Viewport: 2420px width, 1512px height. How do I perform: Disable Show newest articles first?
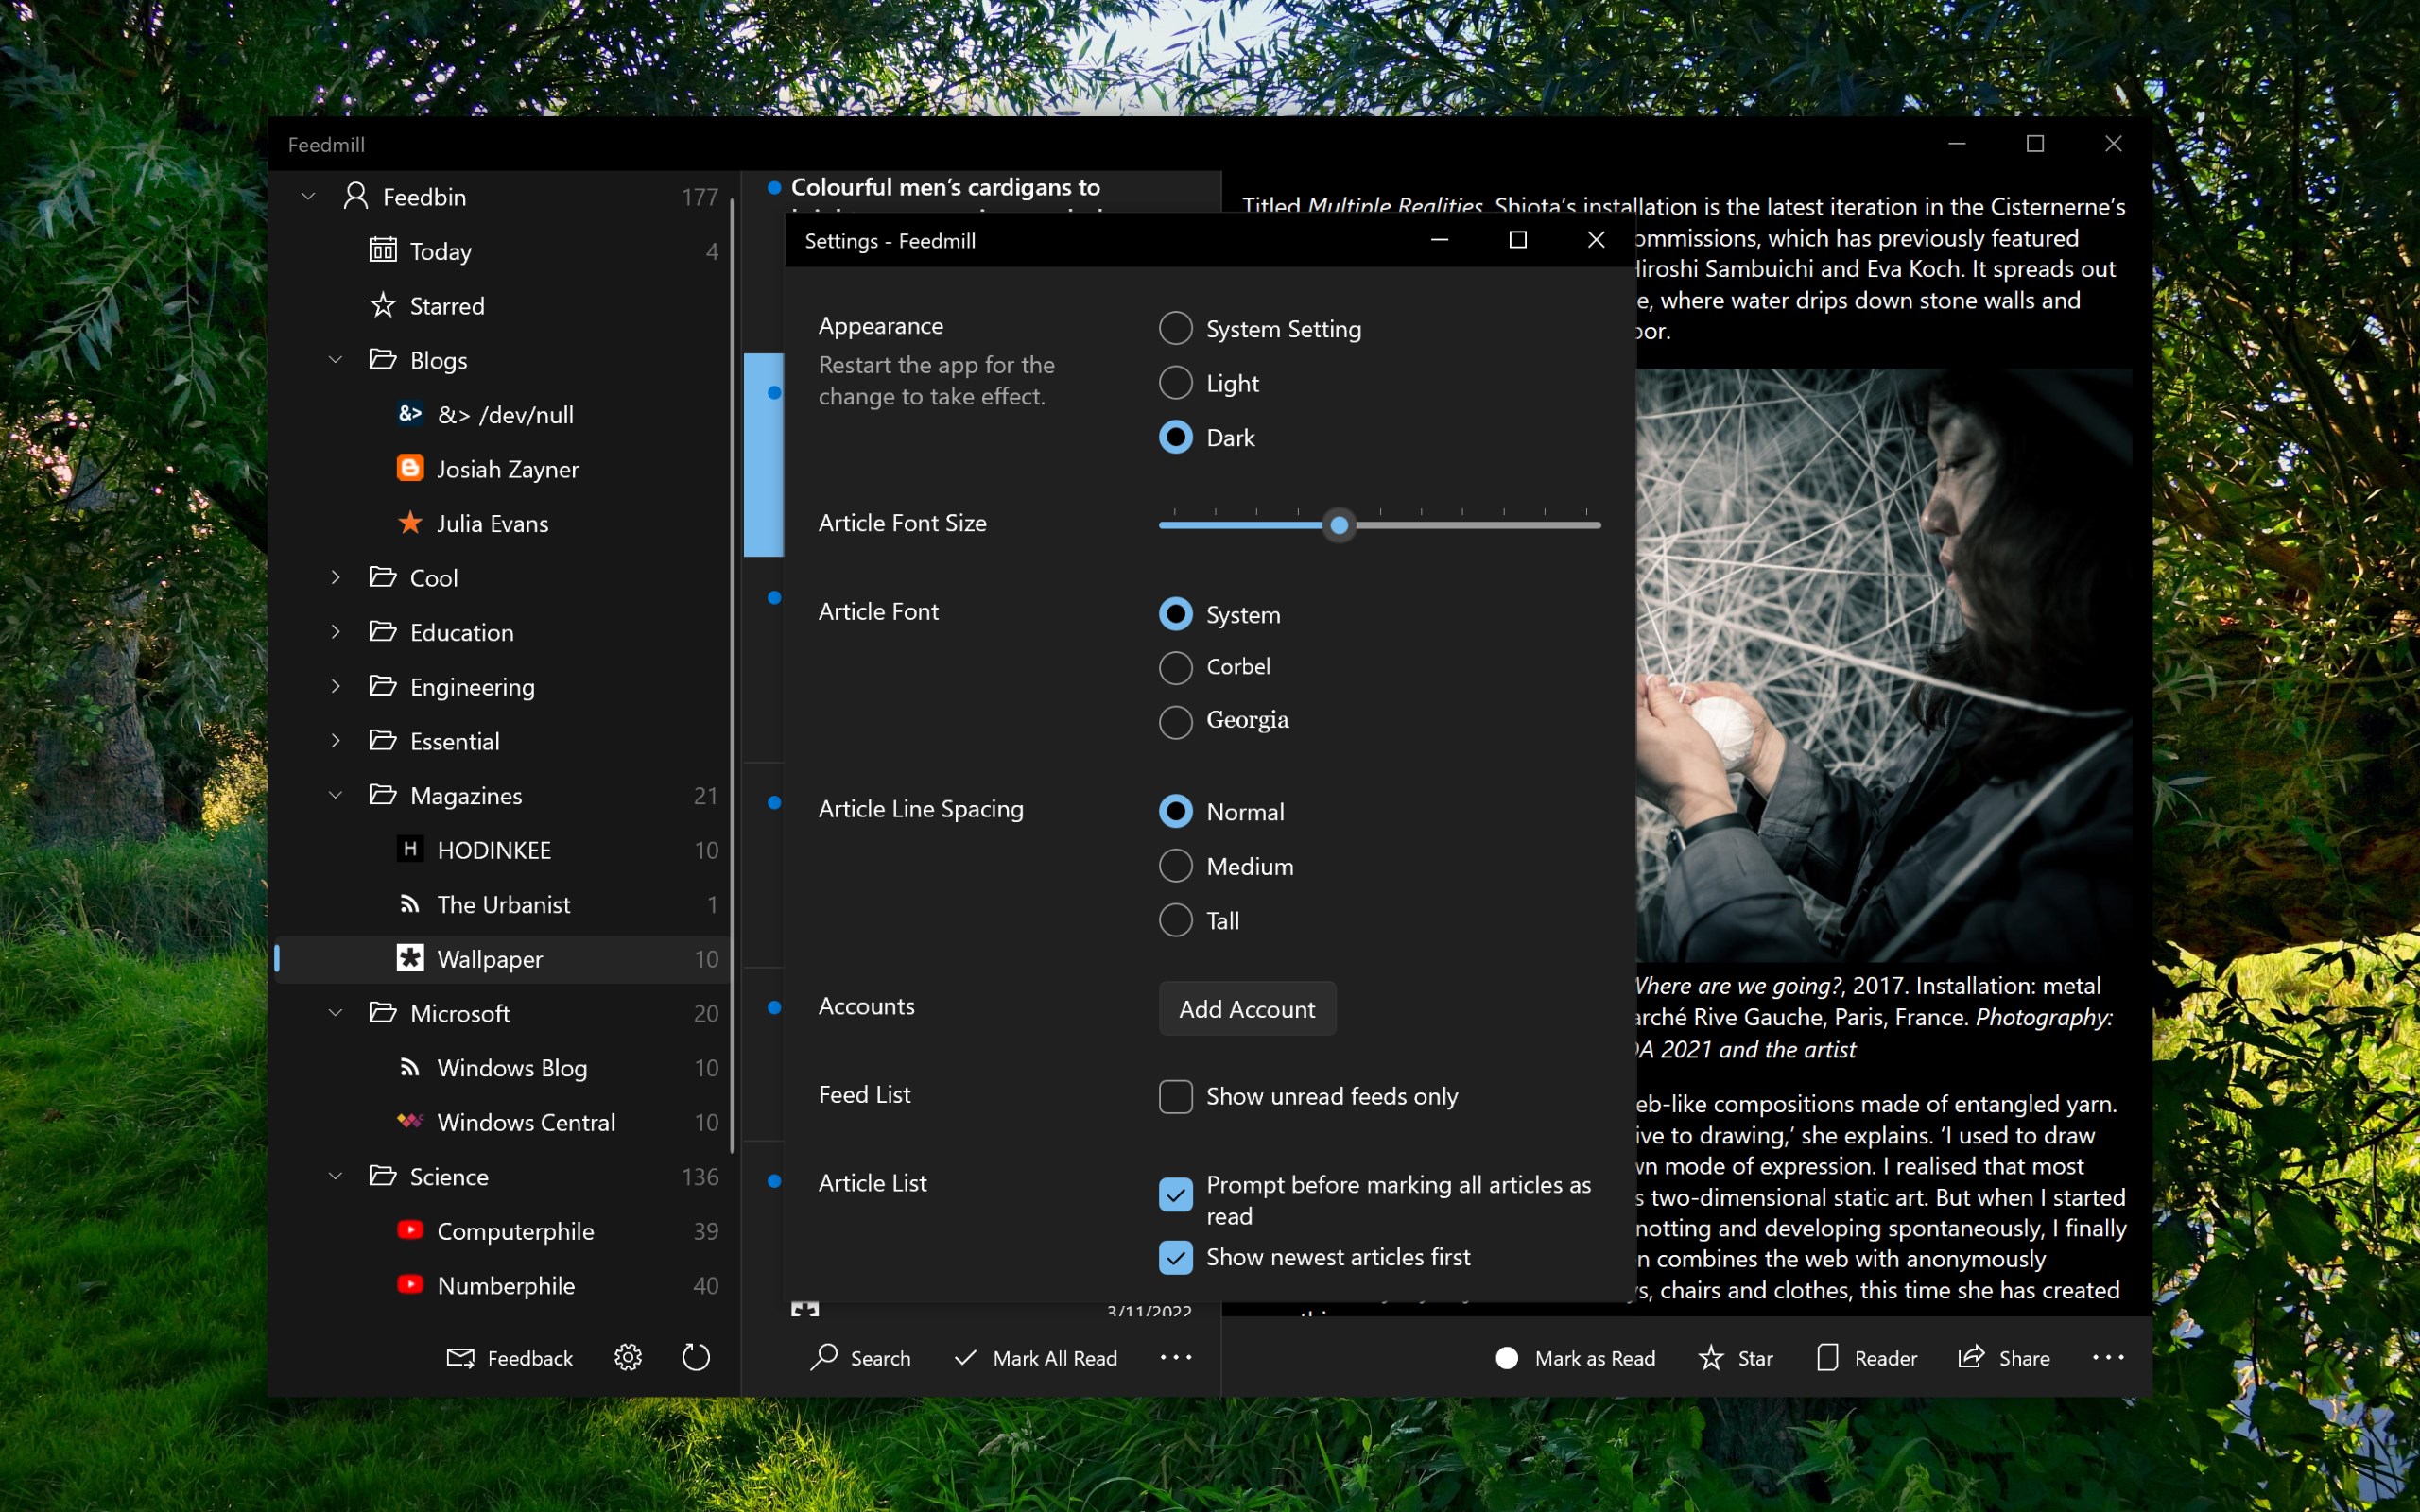click(1175, 1257)
